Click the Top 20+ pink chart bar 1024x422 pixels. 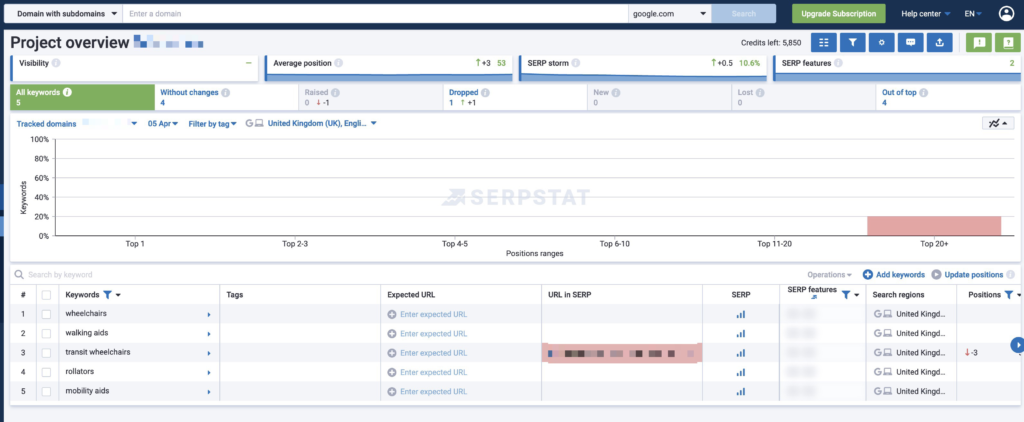(934, 226)
